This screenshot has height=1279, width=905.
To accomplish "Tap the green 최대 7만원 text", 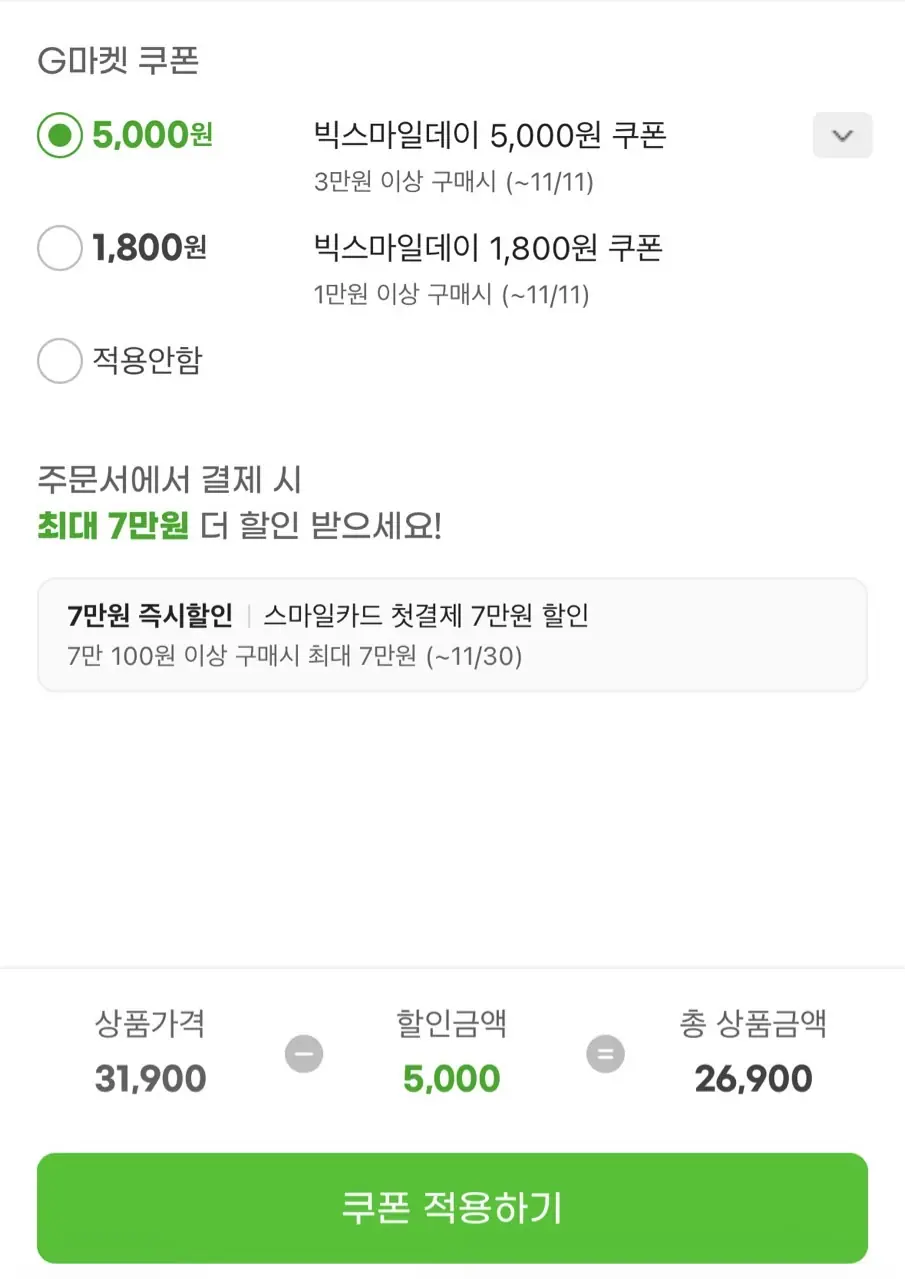I will [x=113, y=526].
